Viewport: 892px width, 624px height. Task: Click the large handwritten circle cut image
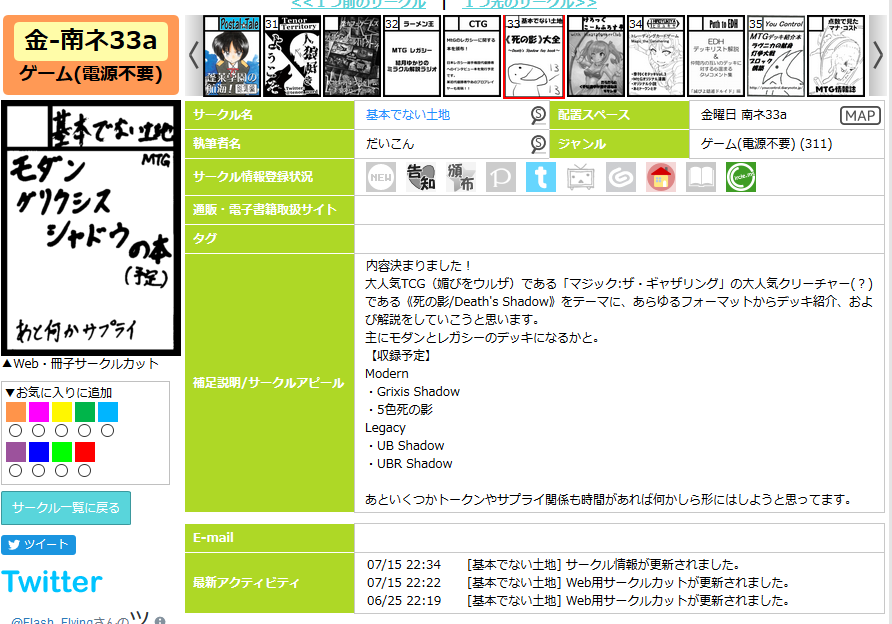coord(90,228)
